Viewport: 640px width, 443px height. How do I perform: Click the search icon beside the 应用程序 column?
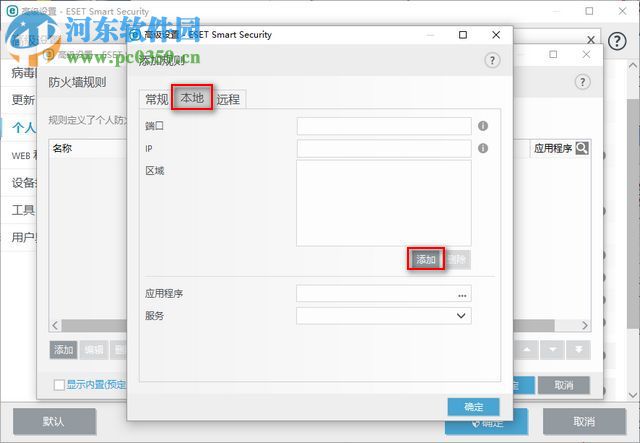(581, 148)
